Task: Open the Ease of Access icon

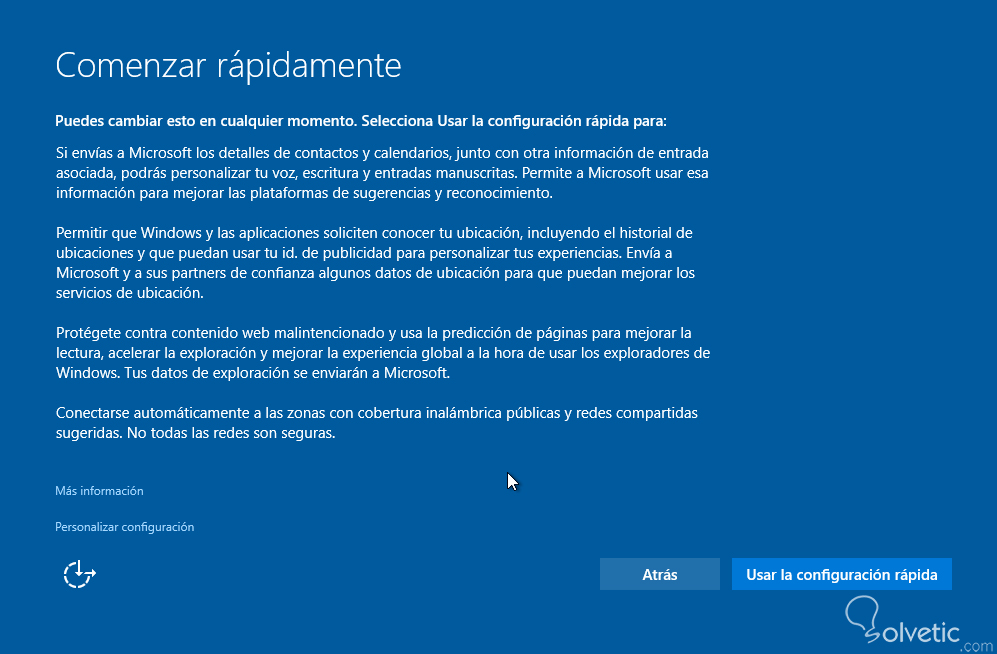Action: click(79, 574)
